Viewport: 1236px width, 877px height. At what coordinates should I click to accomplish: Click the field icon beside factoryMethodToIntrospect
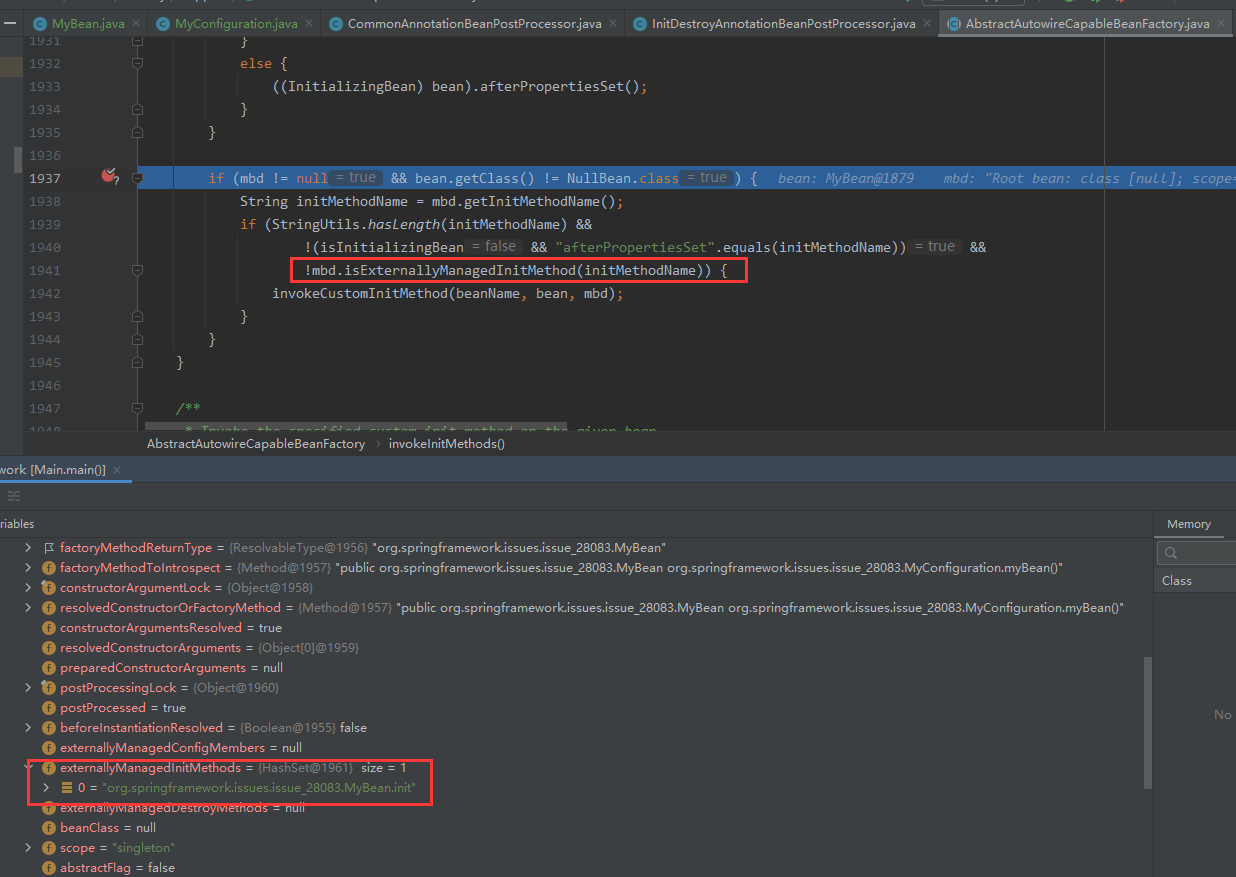(48, 568)
